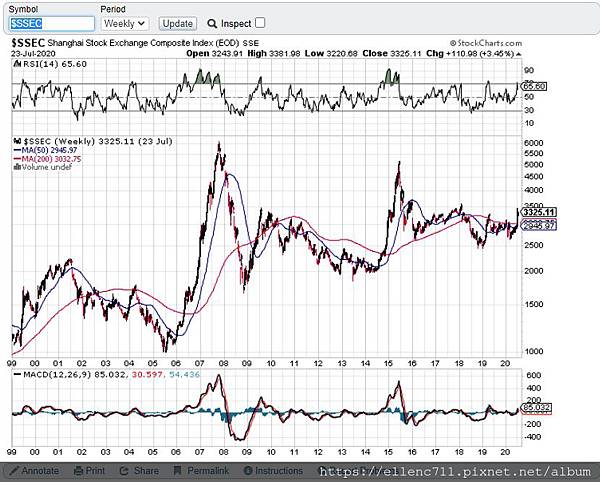The height and width of the screenshot is (482, 600).
Task: Click the Share arrow icon
Action: (124, 470)
